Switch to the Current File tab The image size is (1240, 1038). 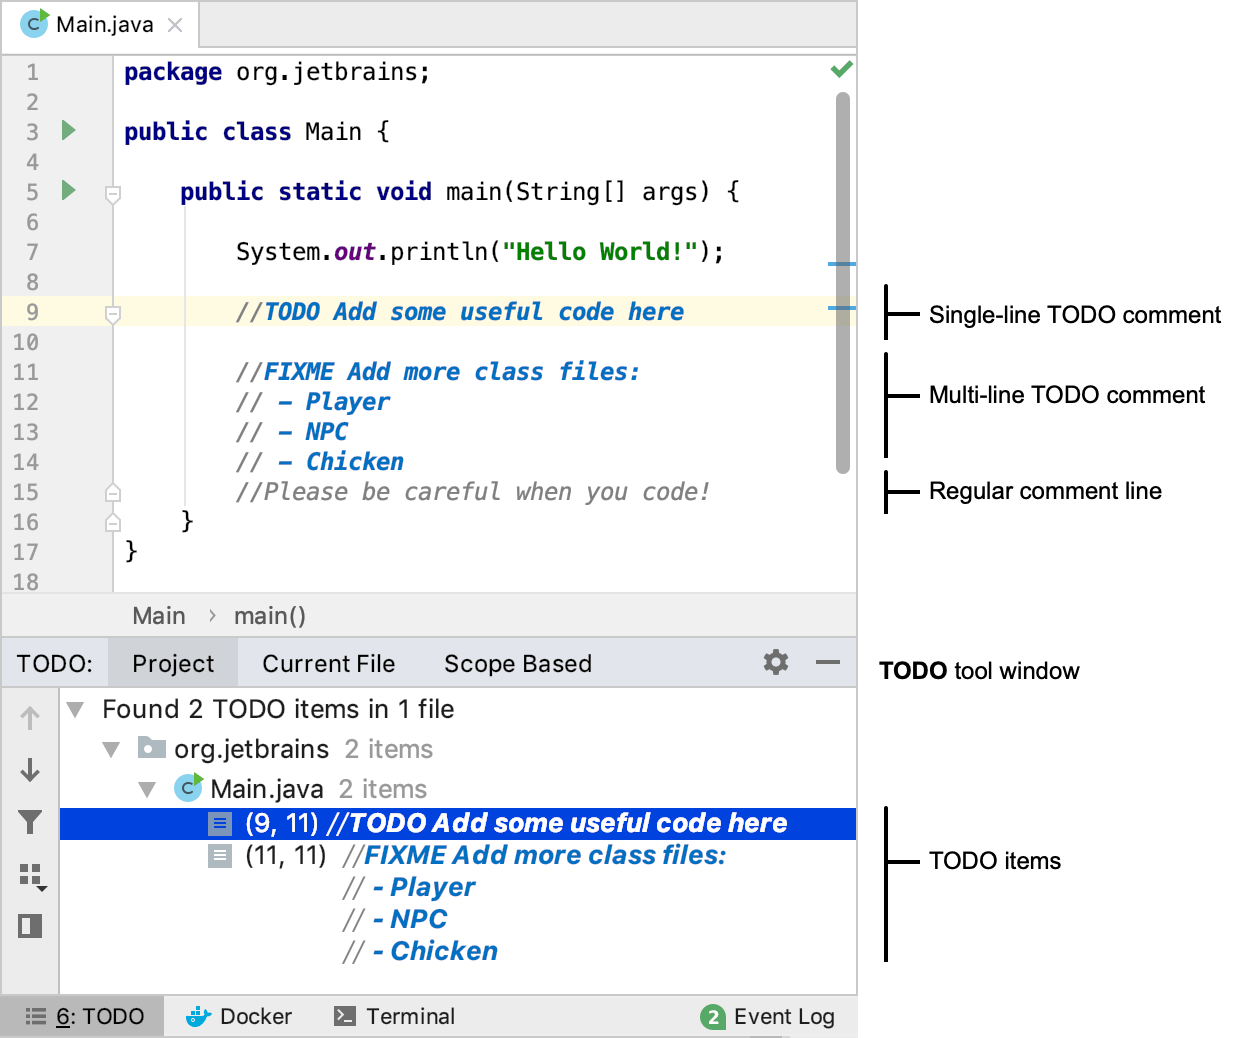[327, 662]
